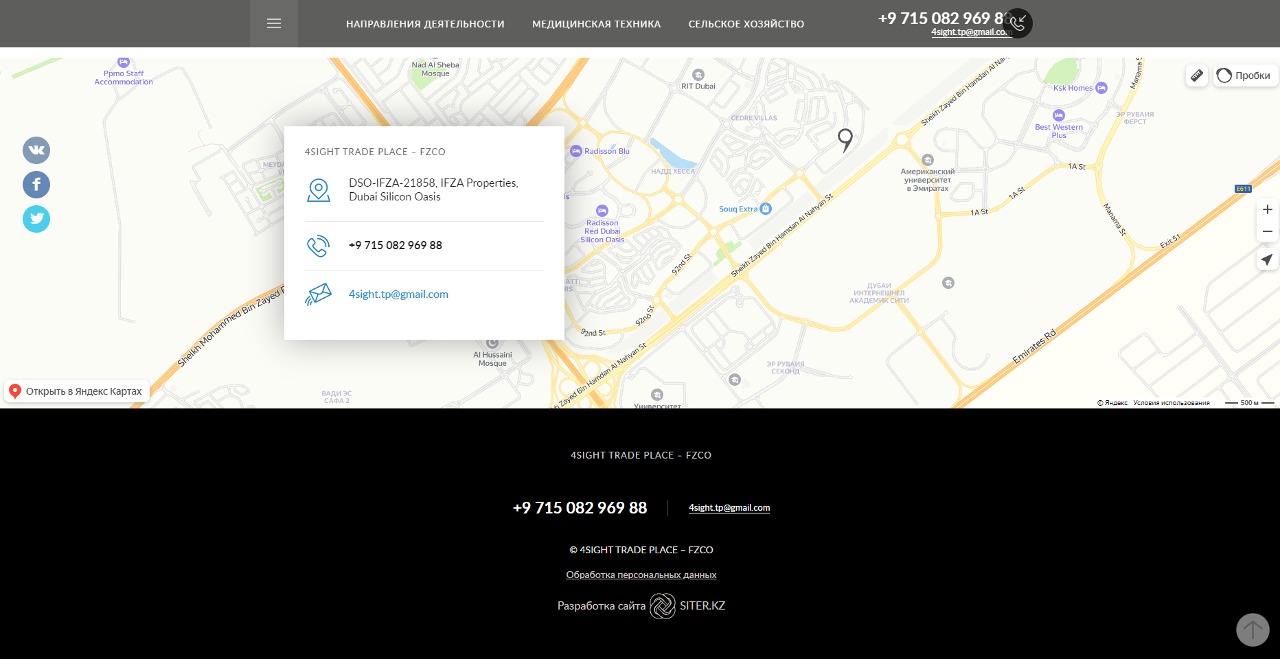Open the VK social page icon
This screenshot has width=1280, height=659.
click(x=36, y=151)
